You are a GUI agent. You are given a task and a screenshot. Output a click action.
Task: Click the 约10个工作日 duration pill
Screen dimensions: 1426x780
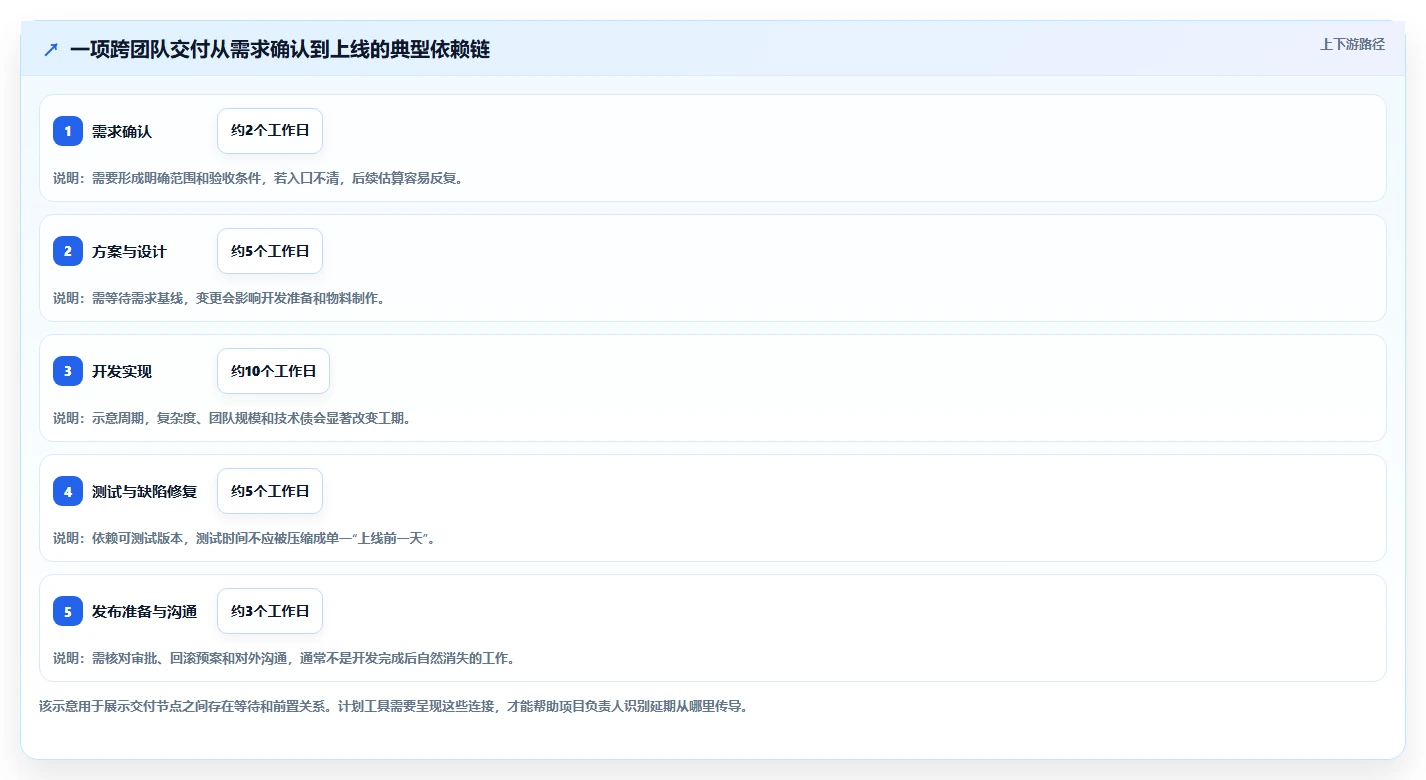point(273,371)
